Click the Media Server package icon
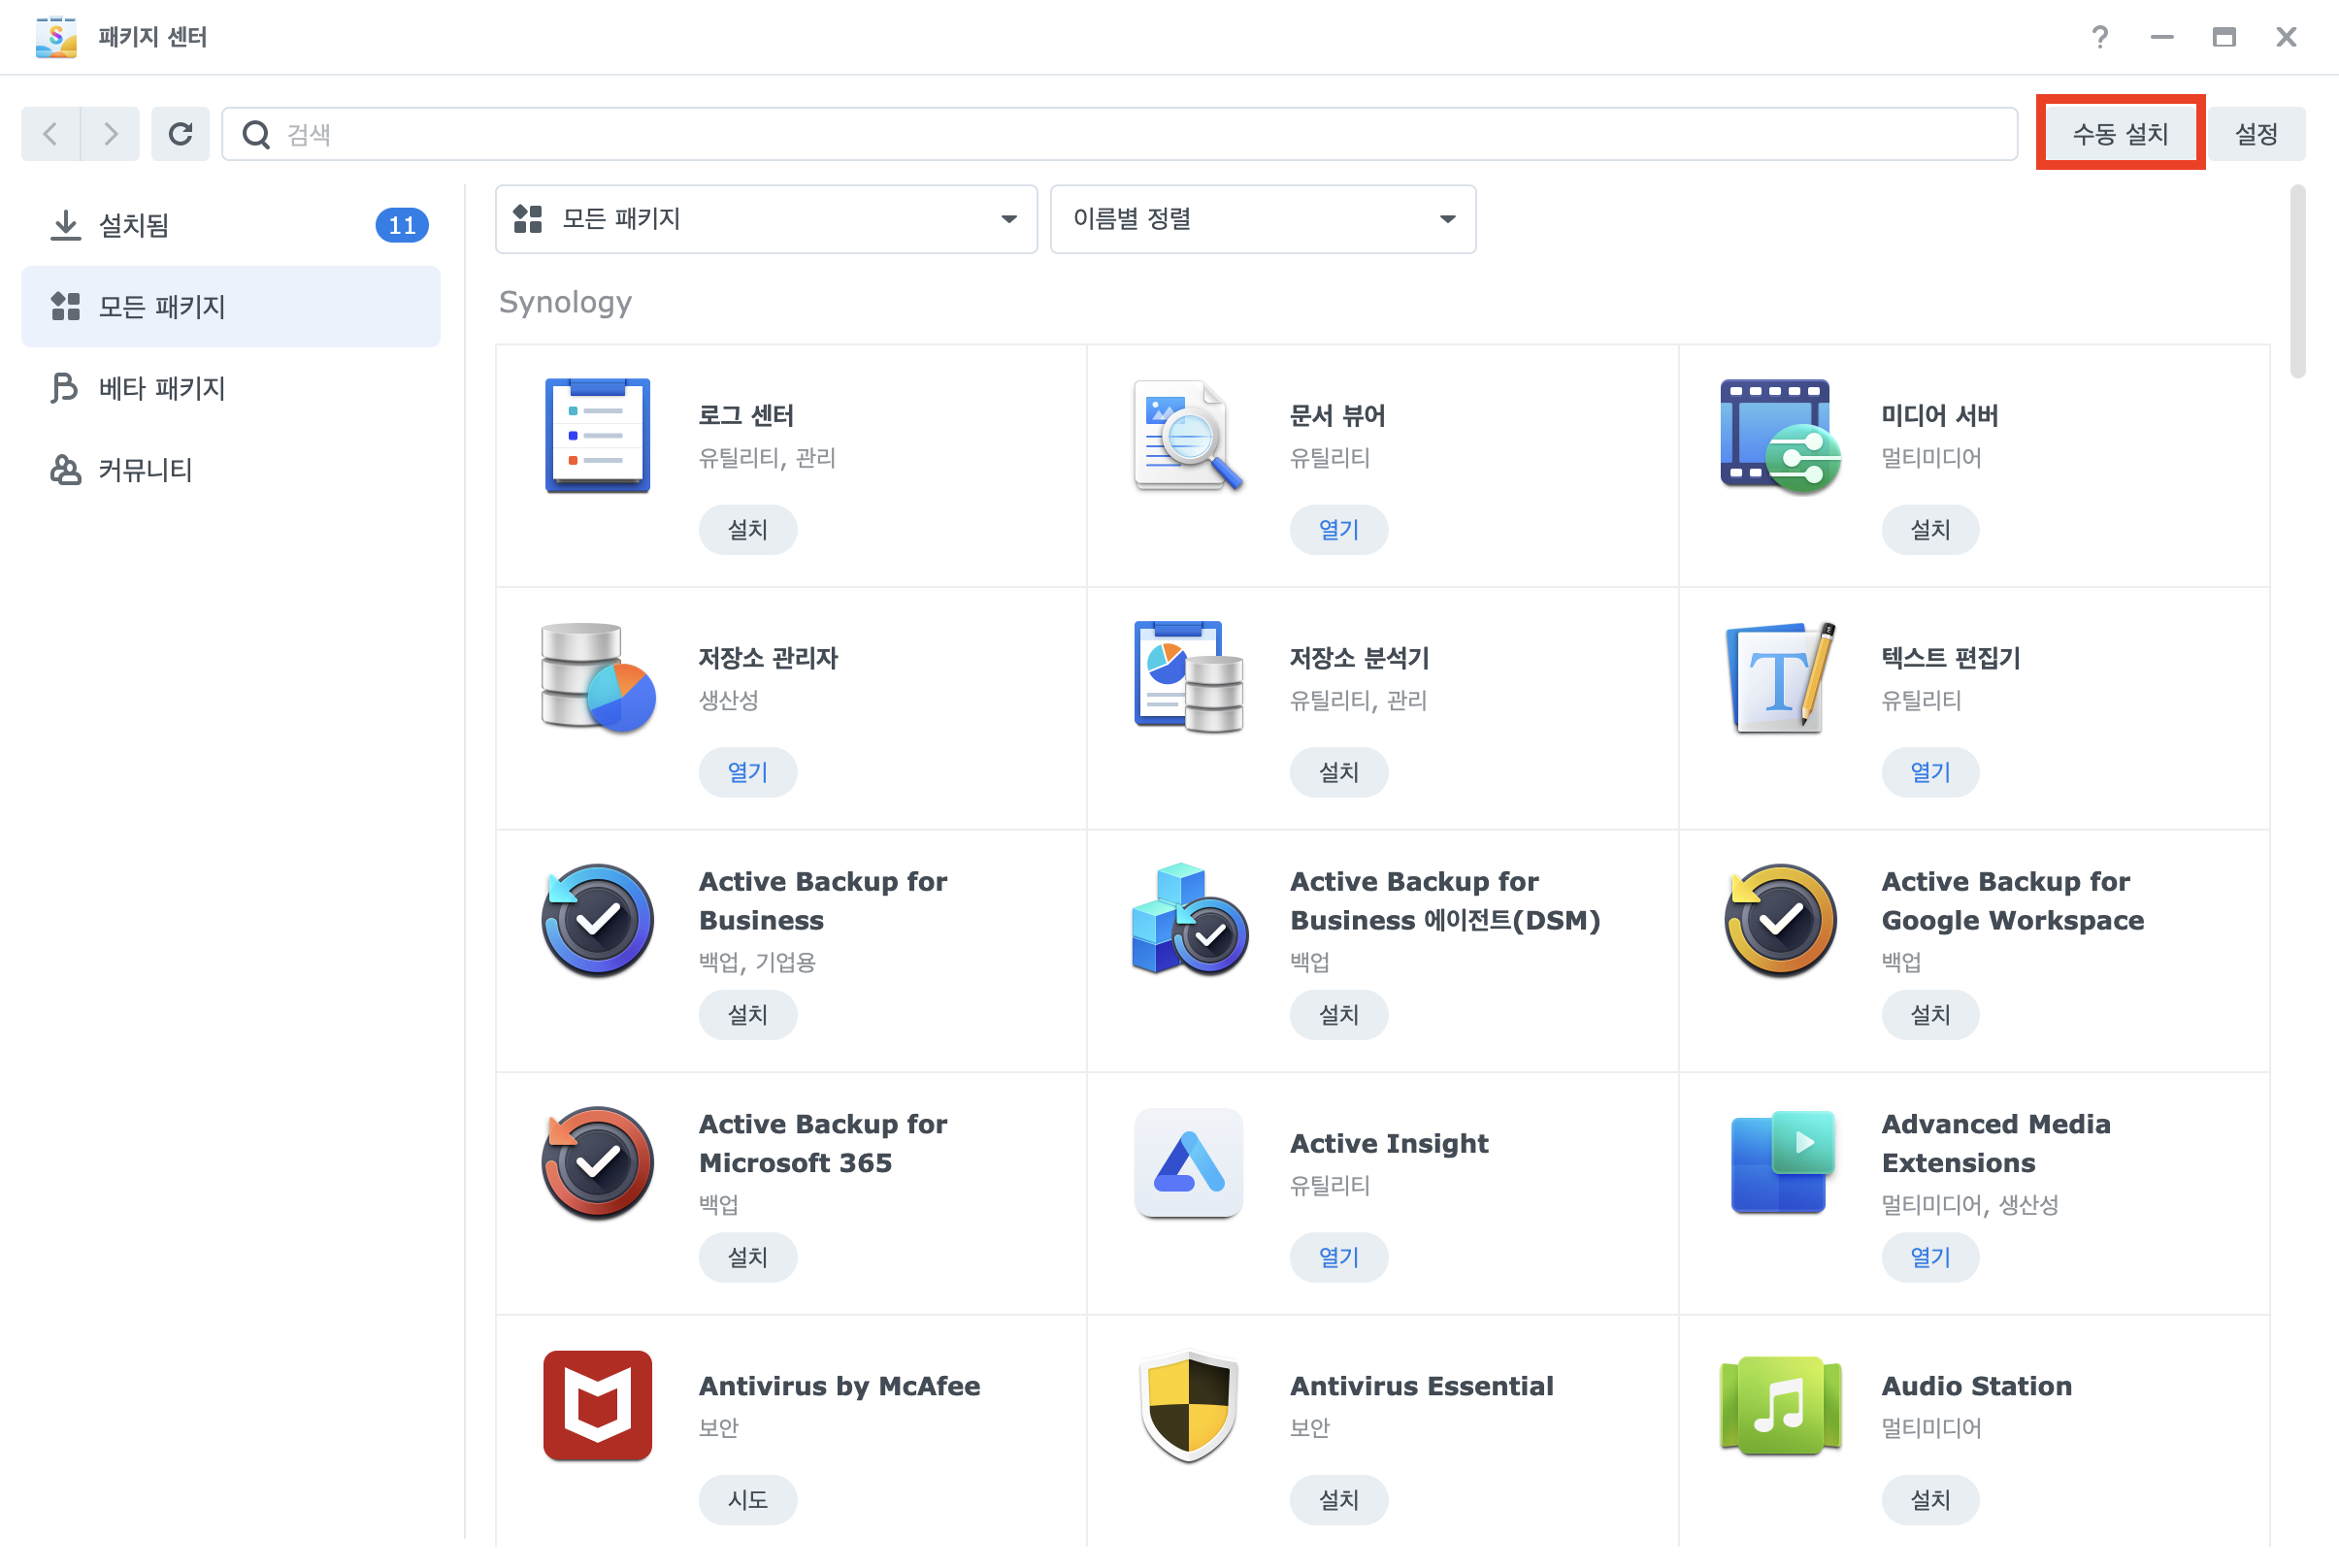The height and width of the screenshot is (1568, 2339). tap(1779, 434)
